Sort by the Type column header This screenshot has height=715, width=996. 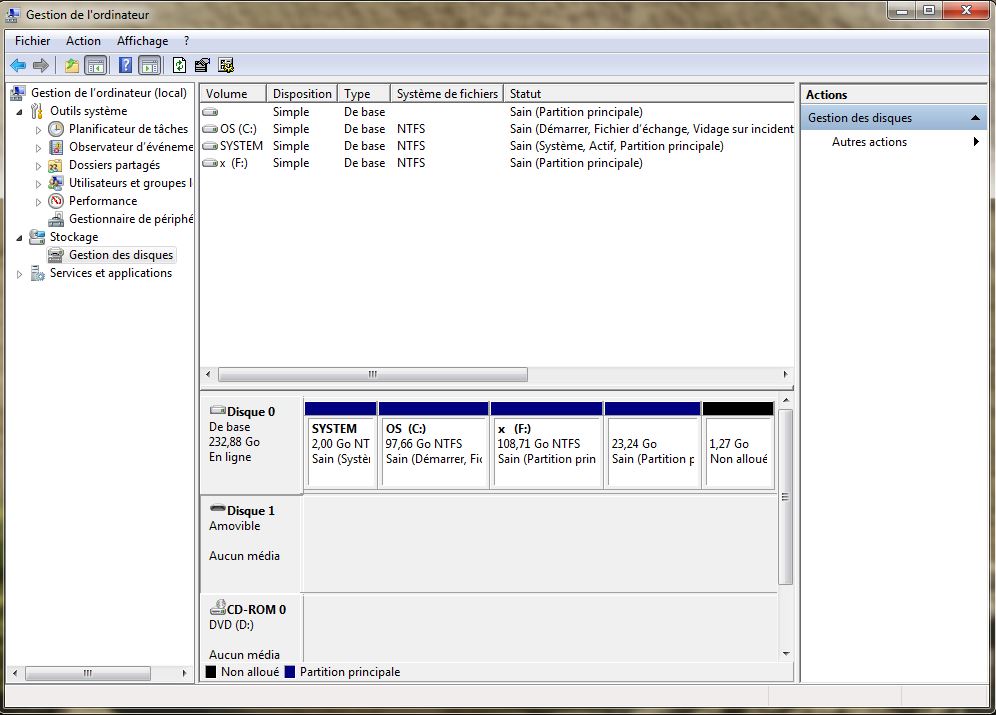364,93
